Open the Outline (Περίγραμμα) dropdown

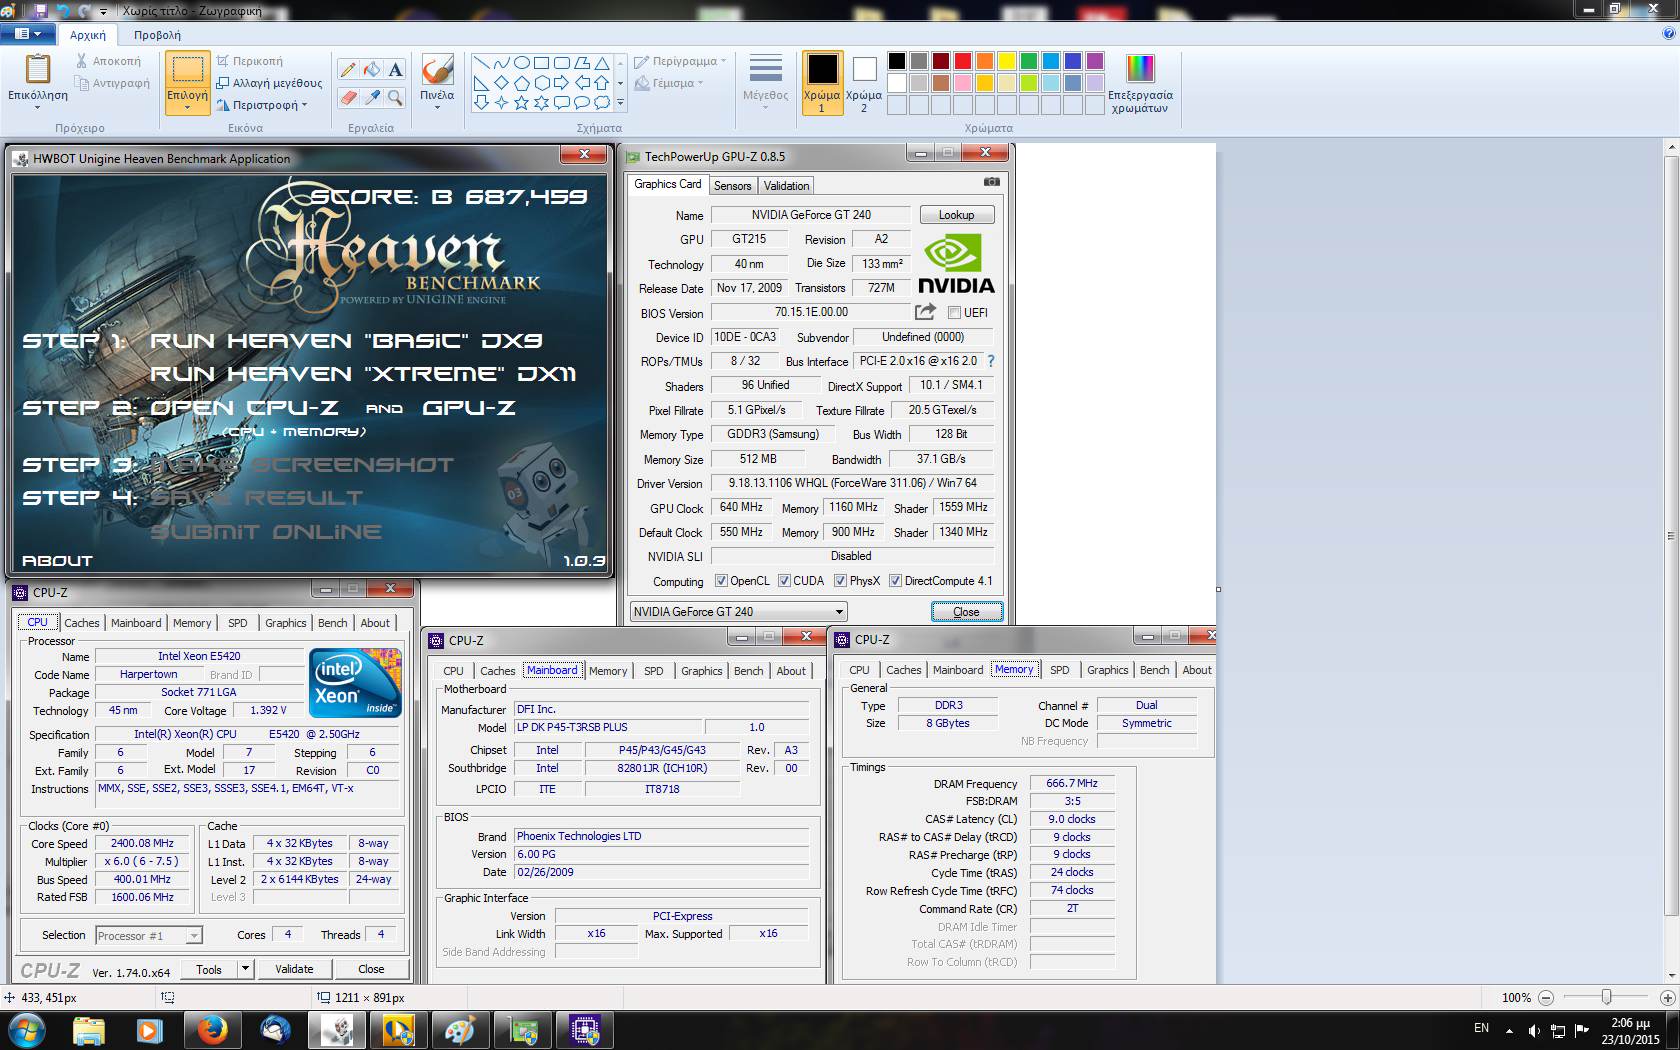coord(681,61)
